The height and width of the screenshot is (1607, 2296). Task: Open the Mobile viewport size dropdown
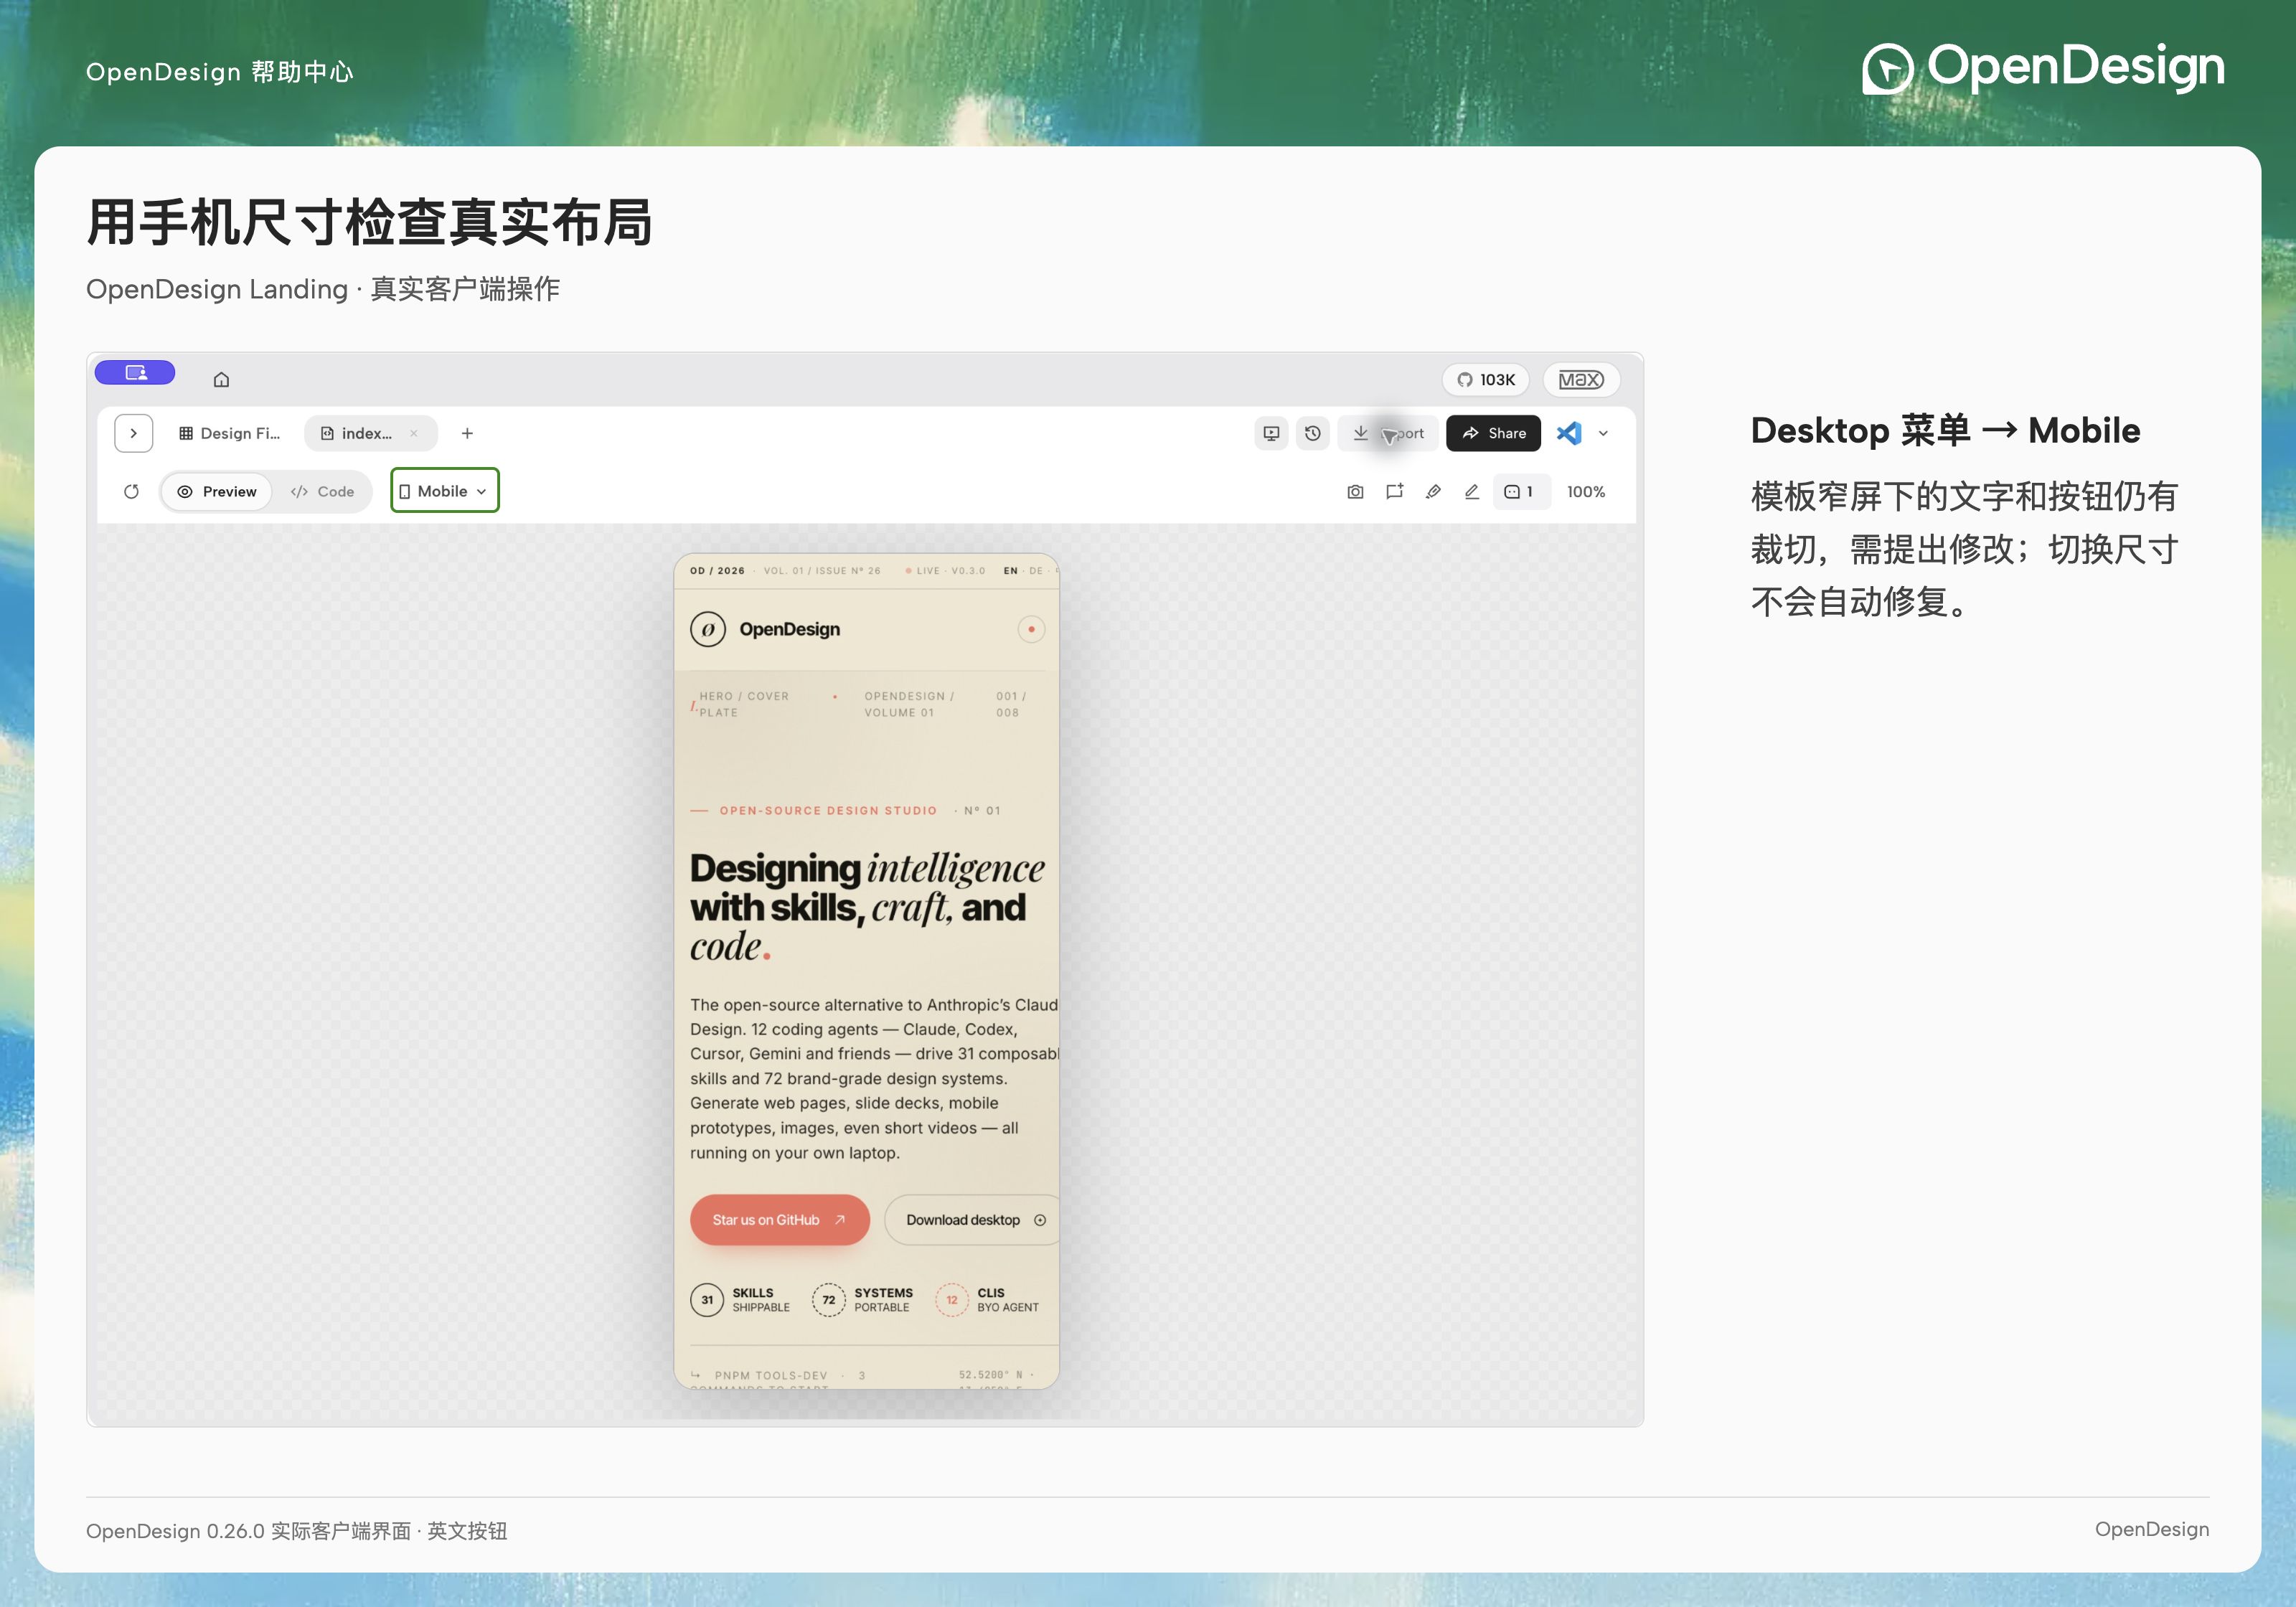click(445, 491)
